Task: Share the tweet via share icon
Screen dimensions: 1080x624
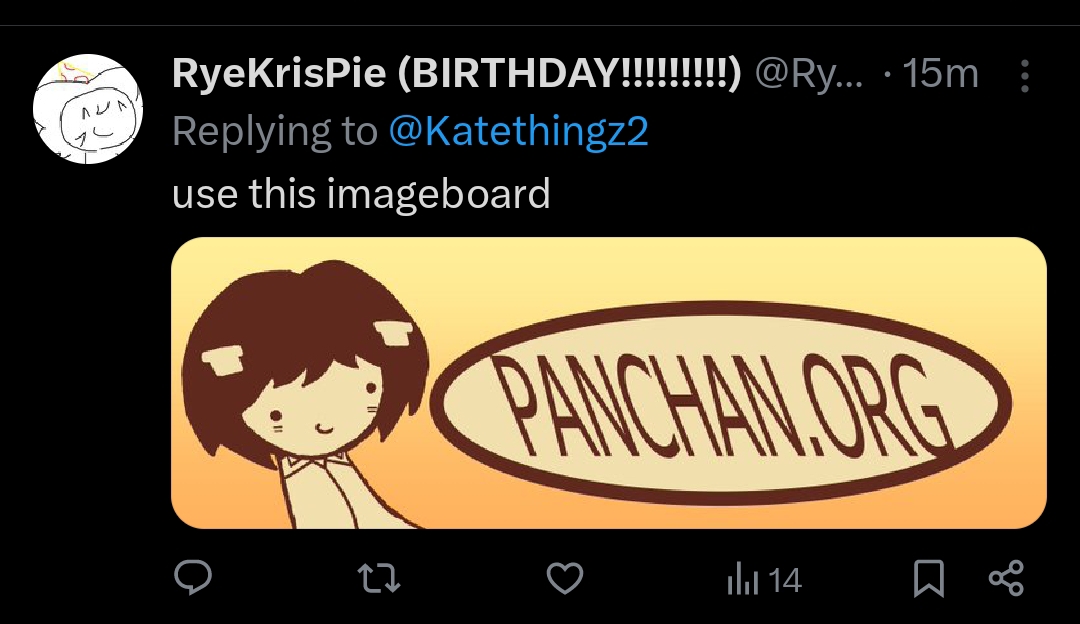Action: coord(1005,578)
